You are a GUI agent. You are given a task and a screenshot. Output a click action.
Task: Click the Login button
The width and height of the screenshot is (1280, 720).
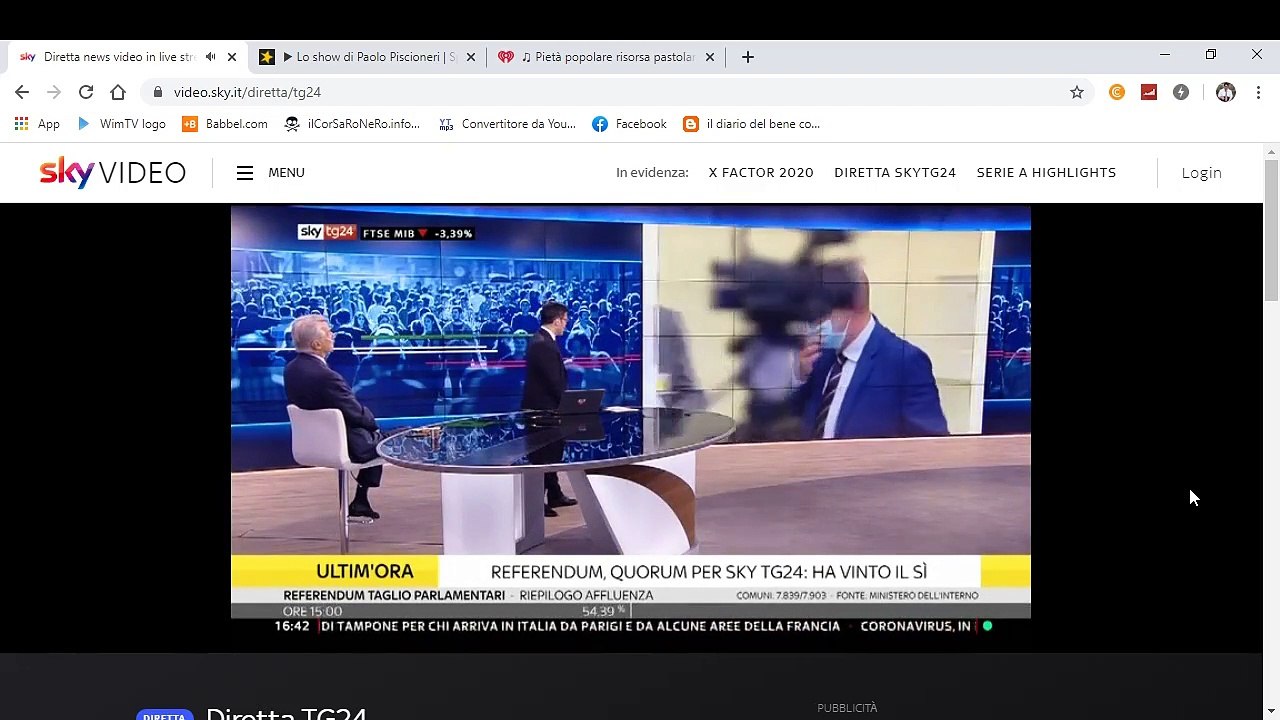tap(1201, 173)
